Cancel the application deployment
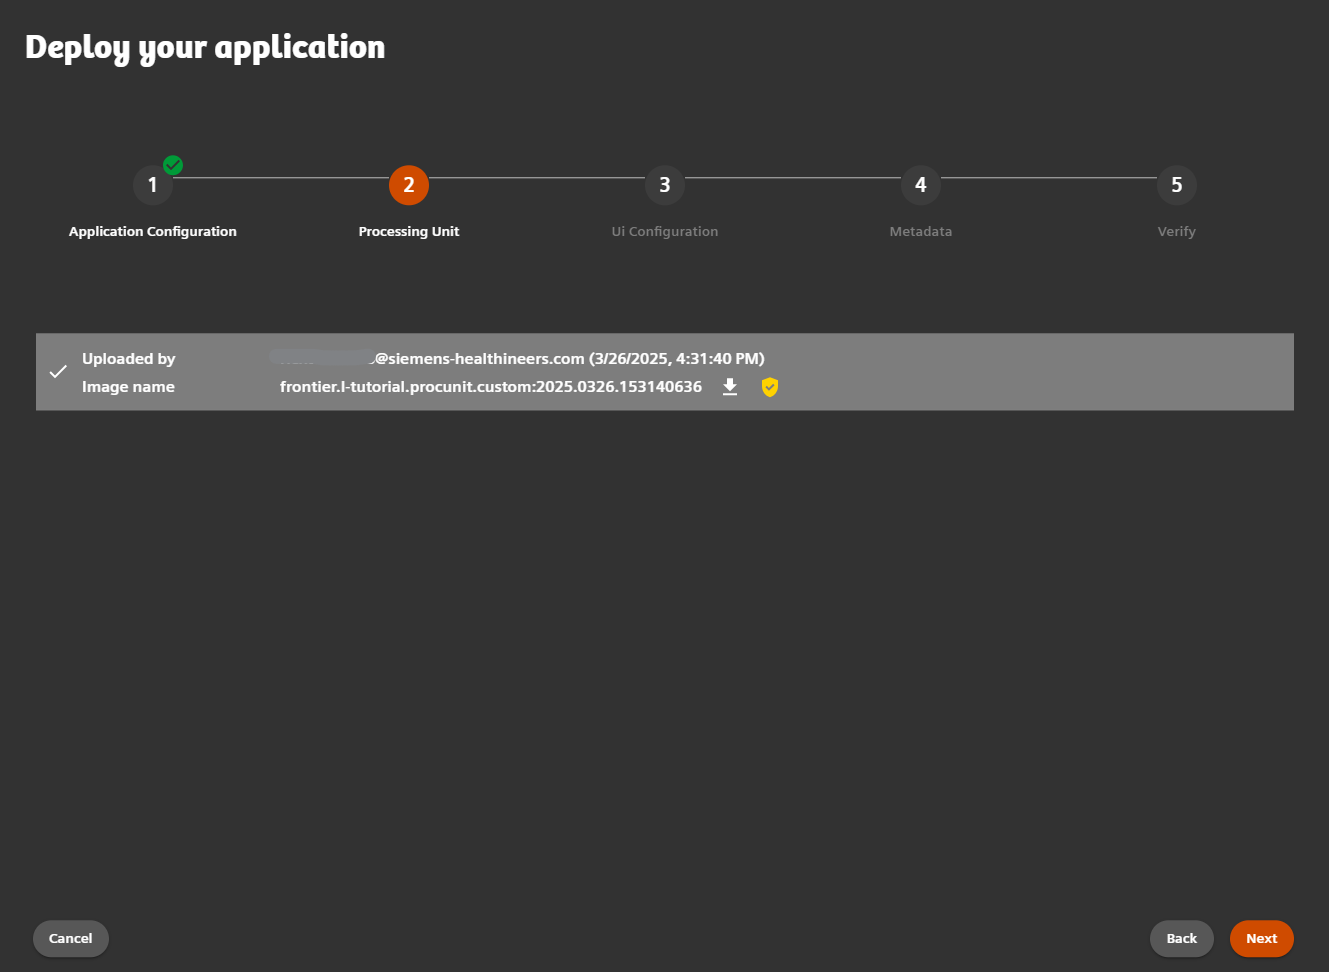 70,938
